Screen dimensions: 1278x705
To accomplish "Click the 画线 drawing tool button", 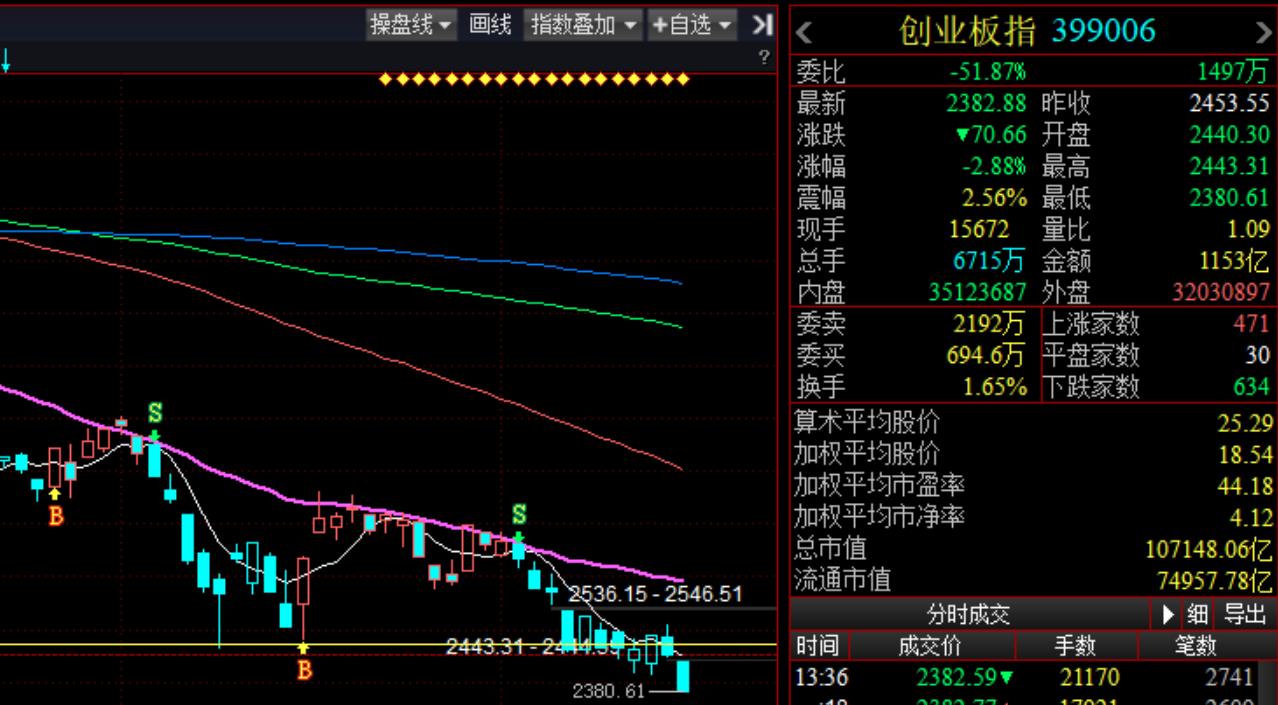I will (x=490, y=25).
